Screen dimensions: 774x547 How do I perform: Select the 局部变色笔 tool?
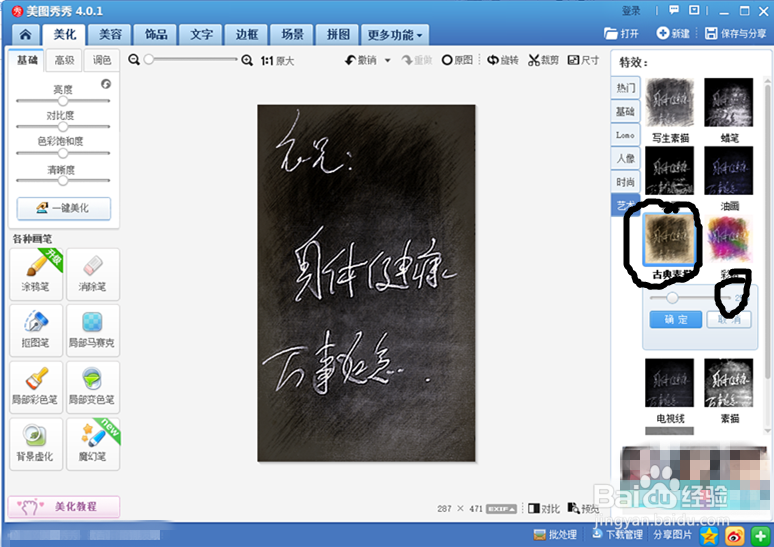(x=93, y=387)
